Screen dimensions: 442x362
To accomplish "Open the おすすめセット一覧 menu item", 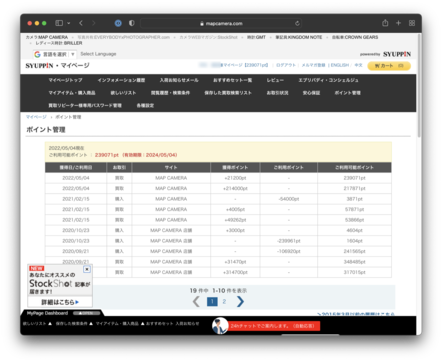I will [233, 80].
